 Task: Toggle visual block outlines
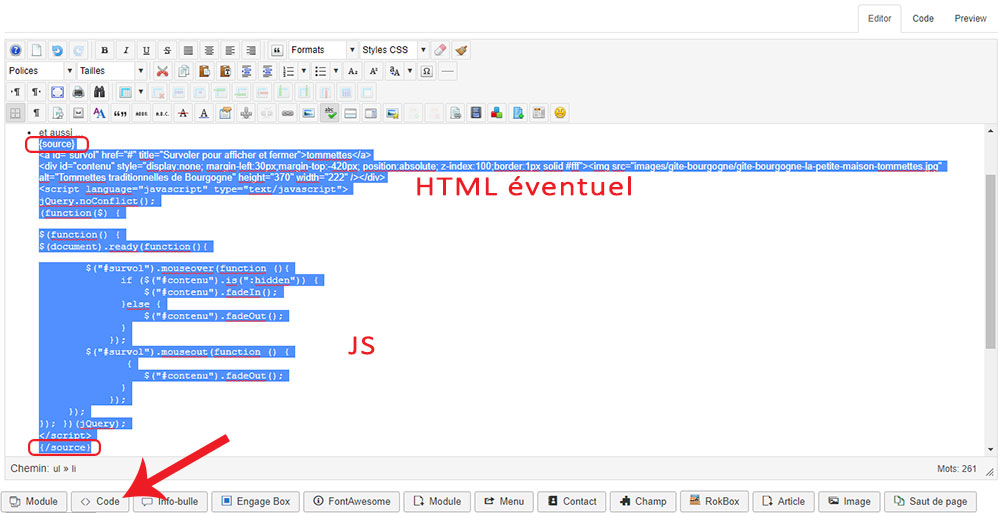pyautogui.click(x=15, y=113)
